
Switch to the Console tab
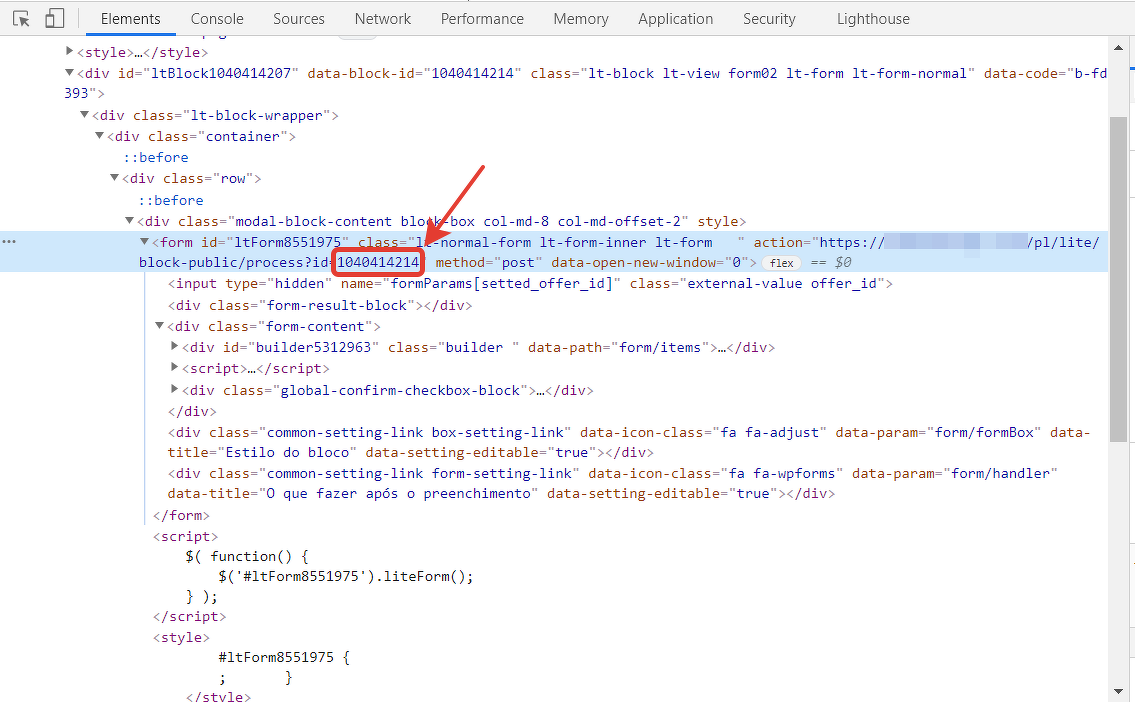coord(217,19)
